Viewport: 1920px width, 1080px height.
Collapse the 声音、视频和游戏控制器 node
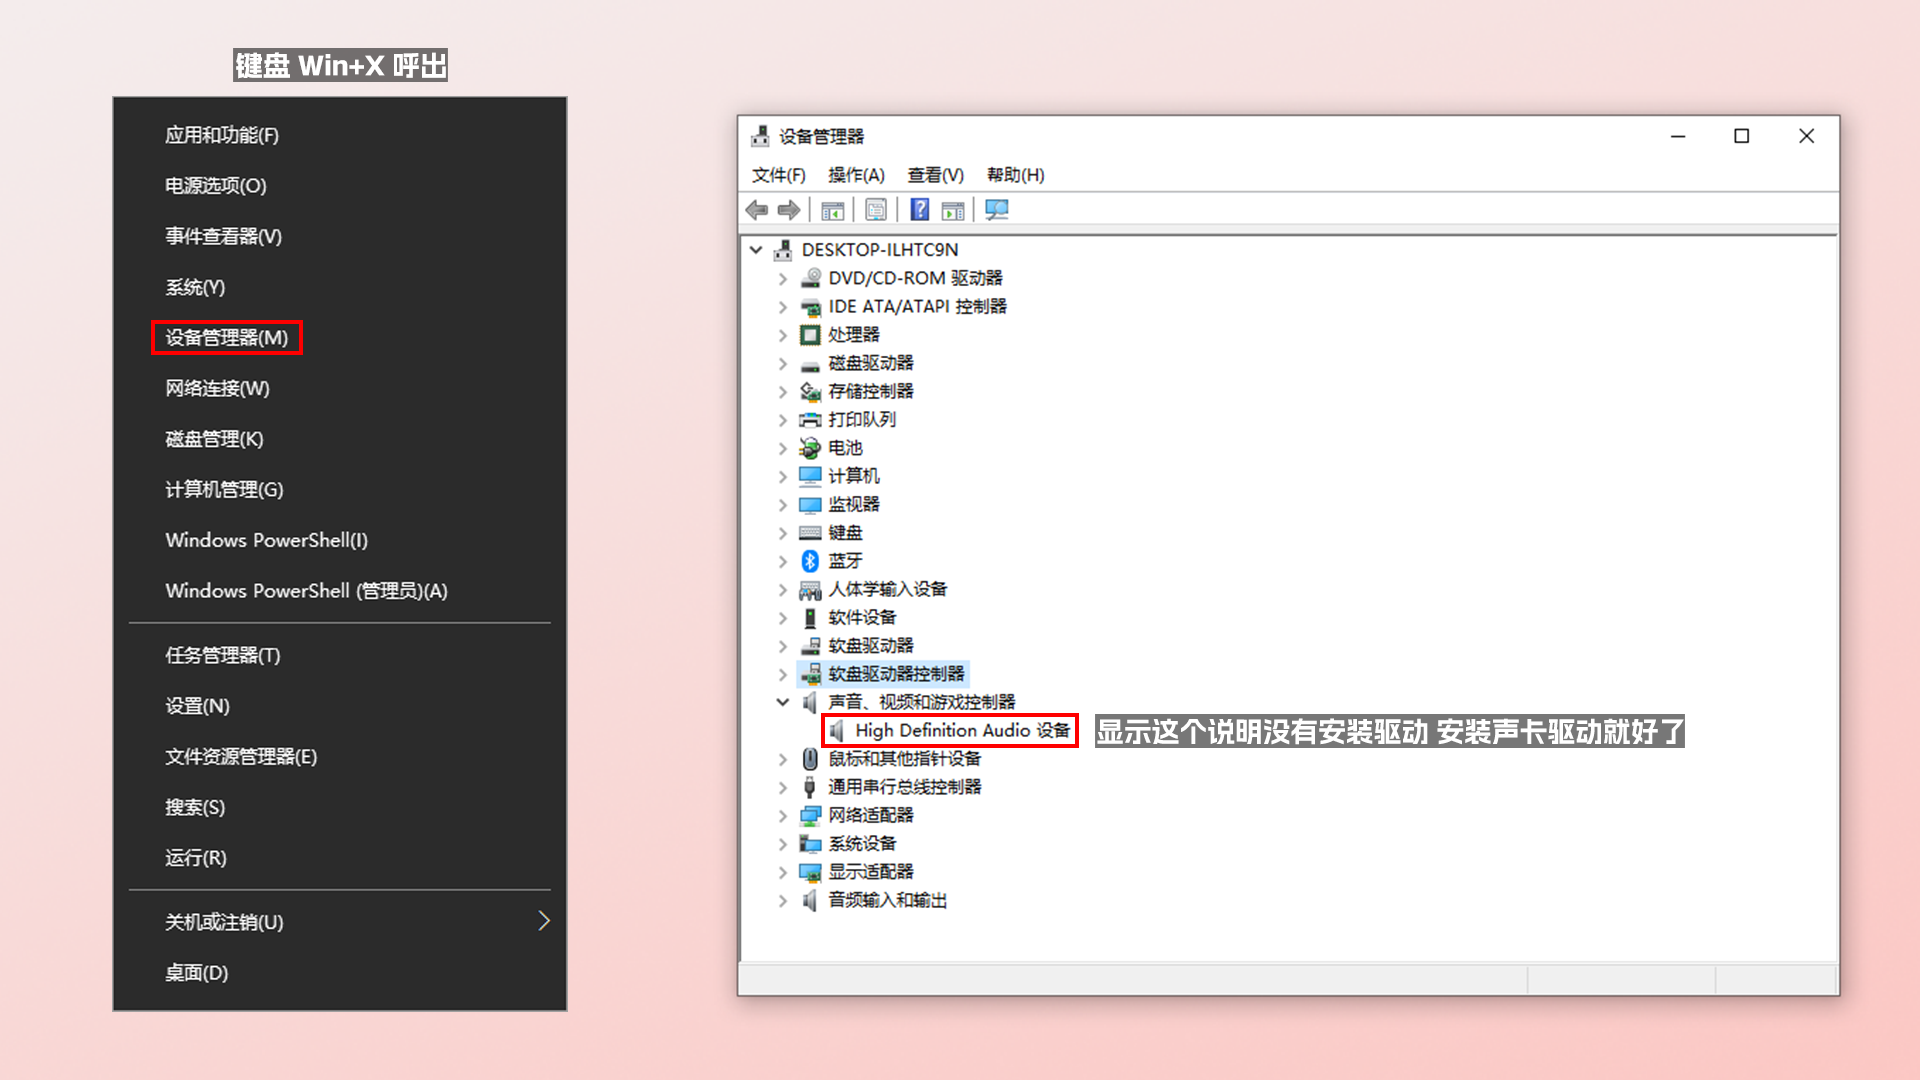[x=783, y=702]
